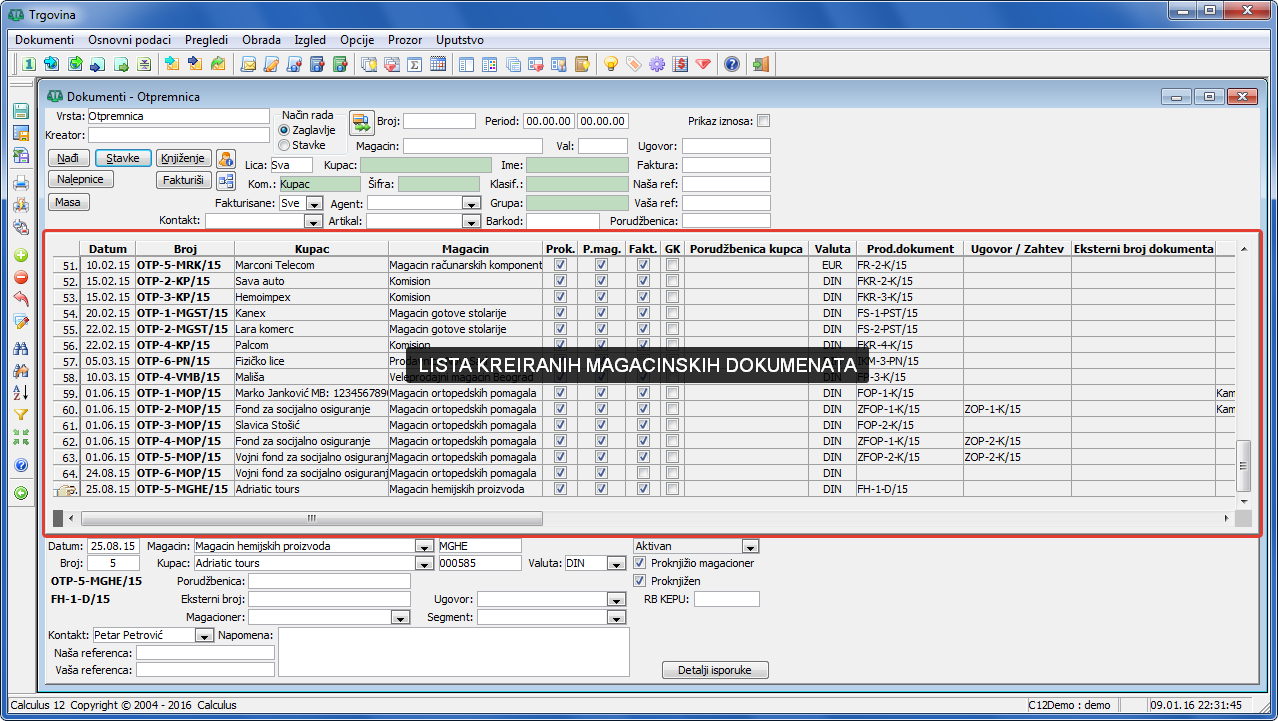
Task: Click the sigma sum icon in main toolbar
Action: [x=414, y=65]
